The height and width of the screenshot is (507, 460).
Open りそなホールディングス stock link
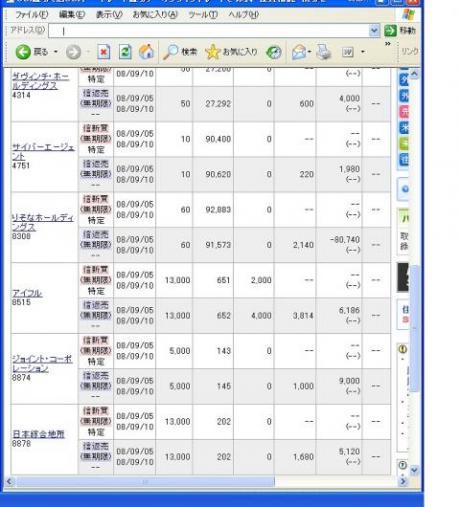point(43,222)
